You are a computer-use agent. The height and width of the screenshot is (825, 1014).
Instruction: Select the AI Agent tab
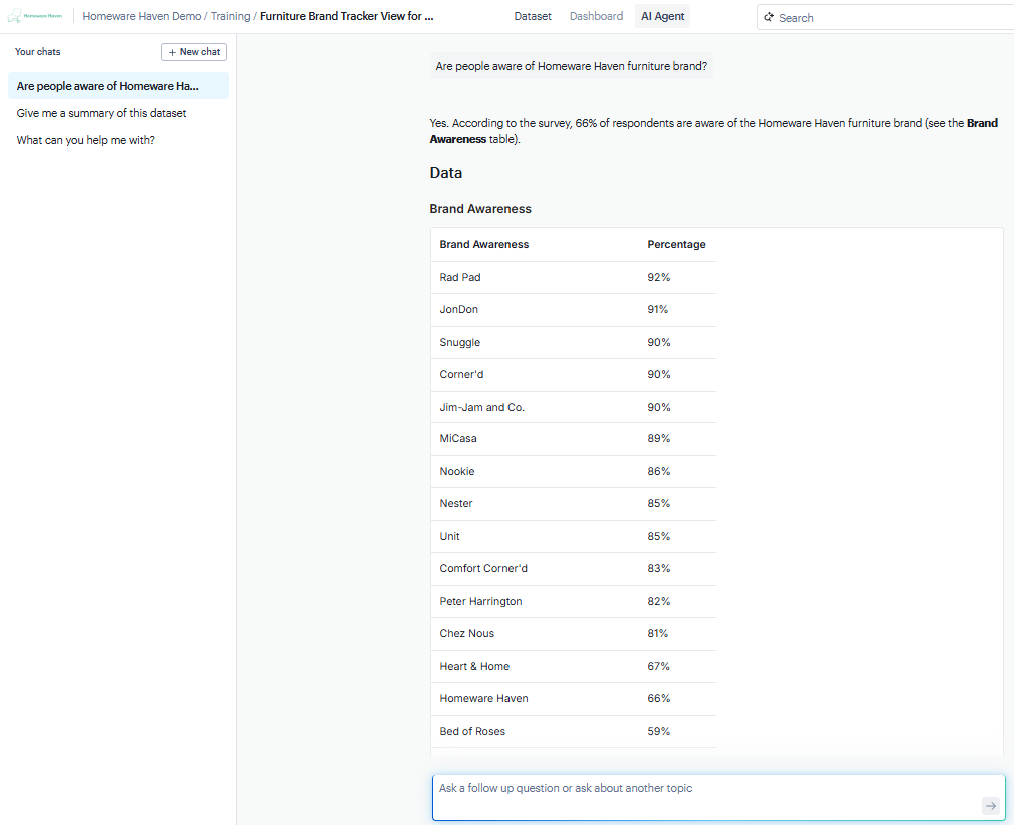[662, 16]
